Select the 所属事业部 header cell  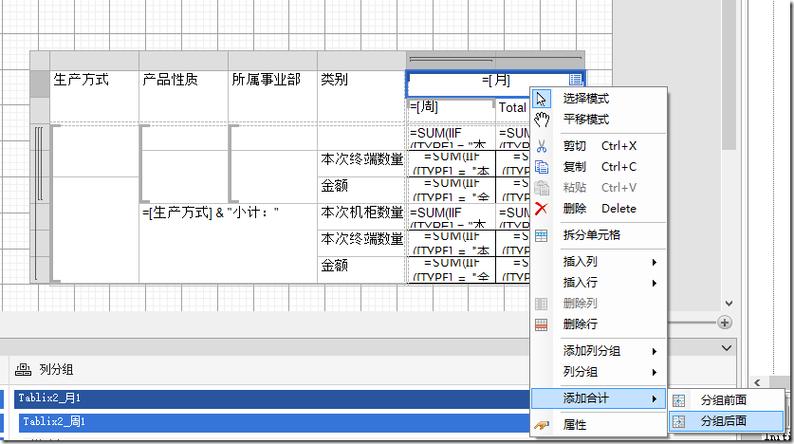coord(272,96)
